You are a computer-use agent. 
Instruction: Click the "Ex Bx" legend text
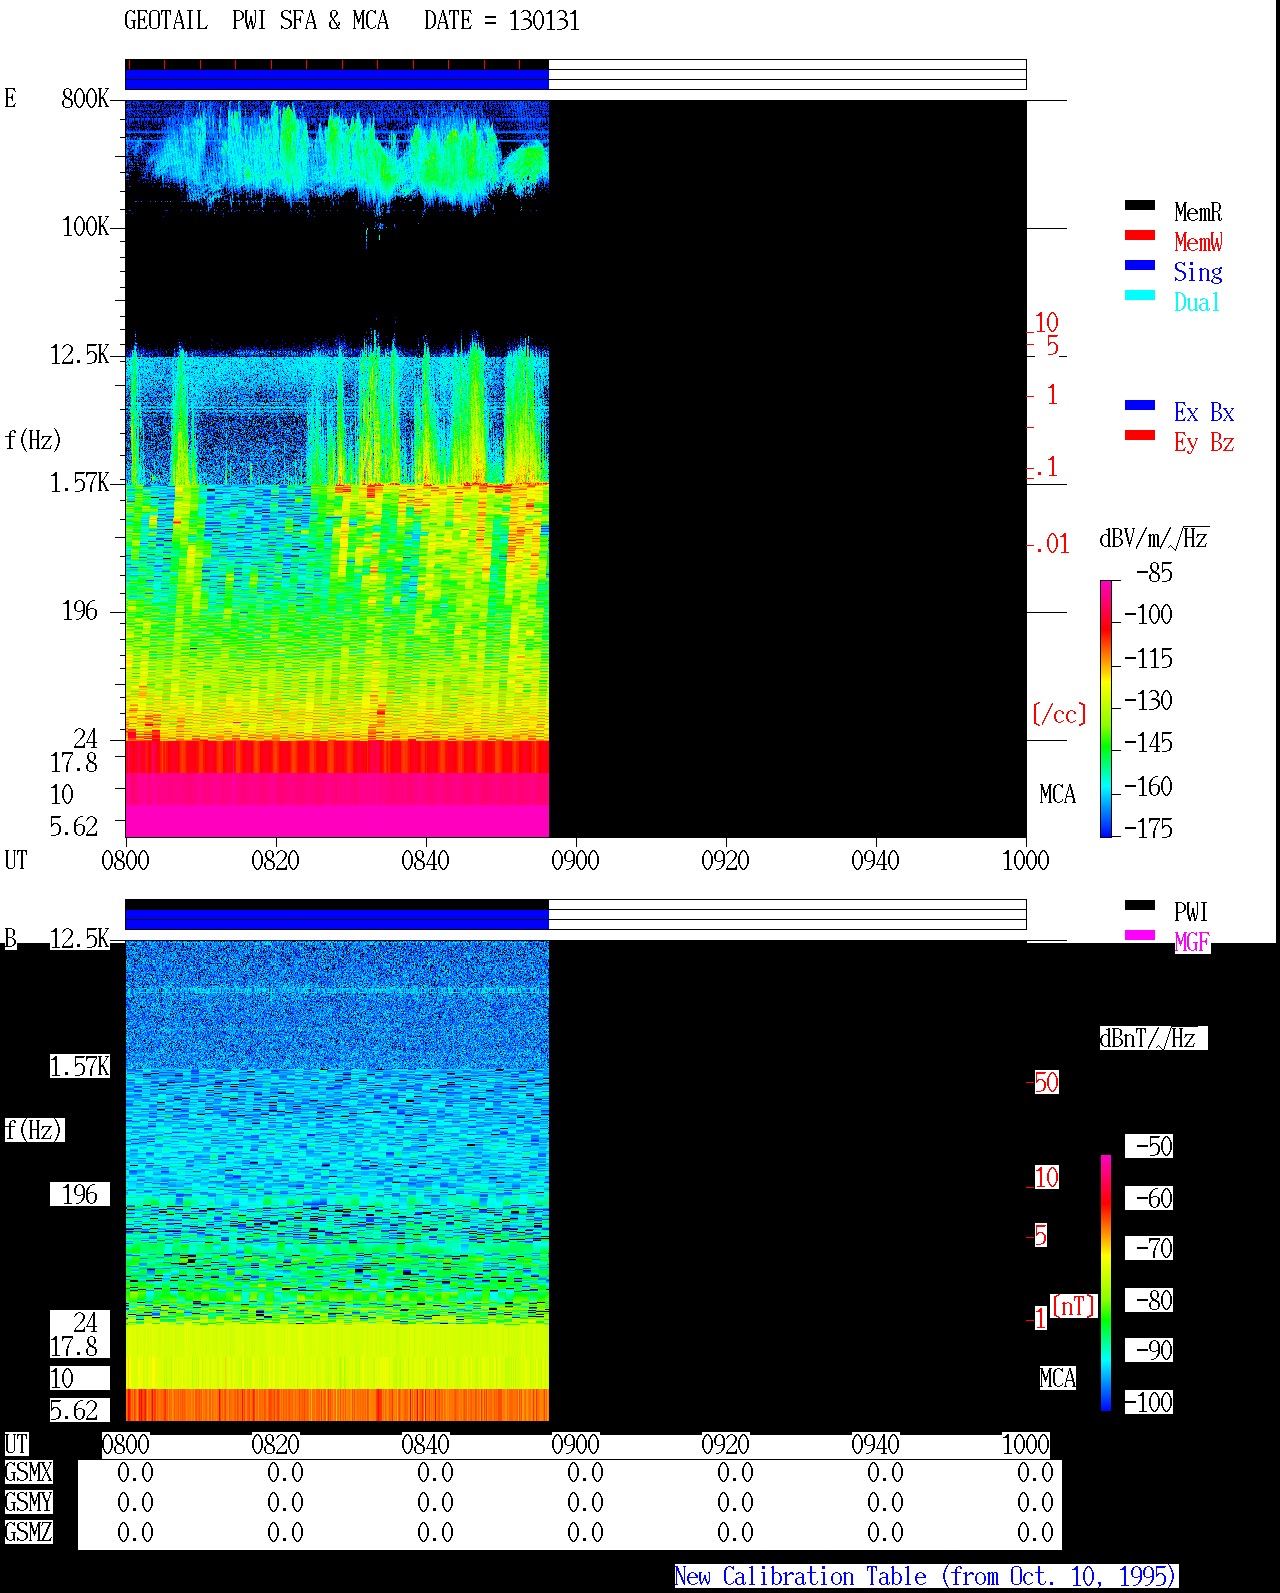[x=1204, y=412]
